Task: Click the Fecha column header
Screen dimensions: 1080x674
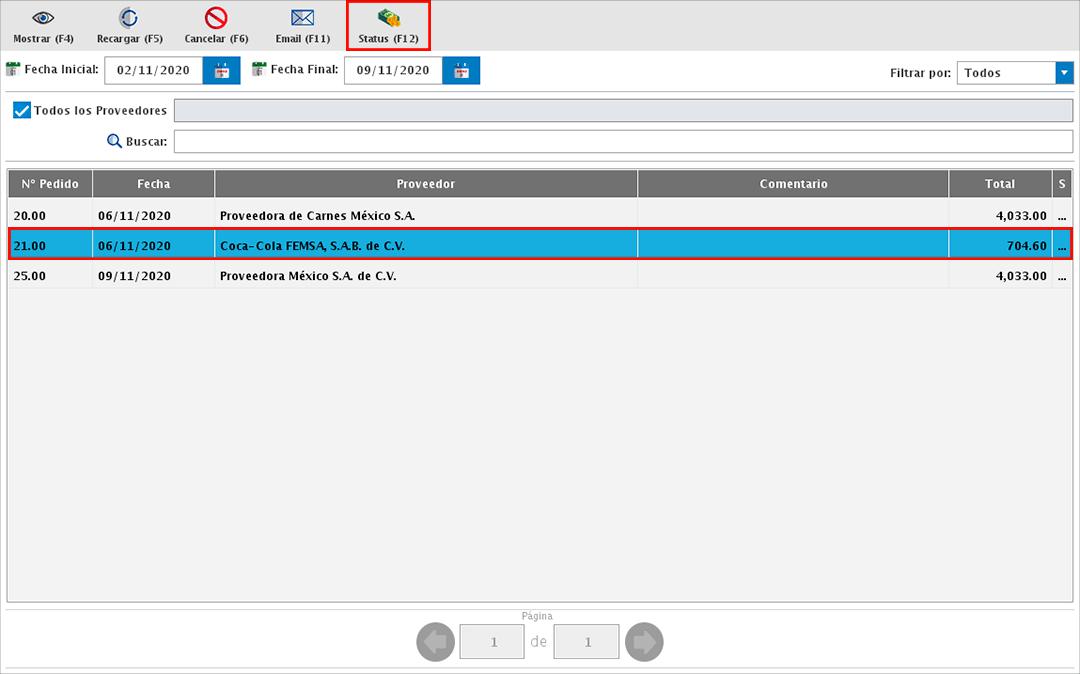Action: pos(153,184)
